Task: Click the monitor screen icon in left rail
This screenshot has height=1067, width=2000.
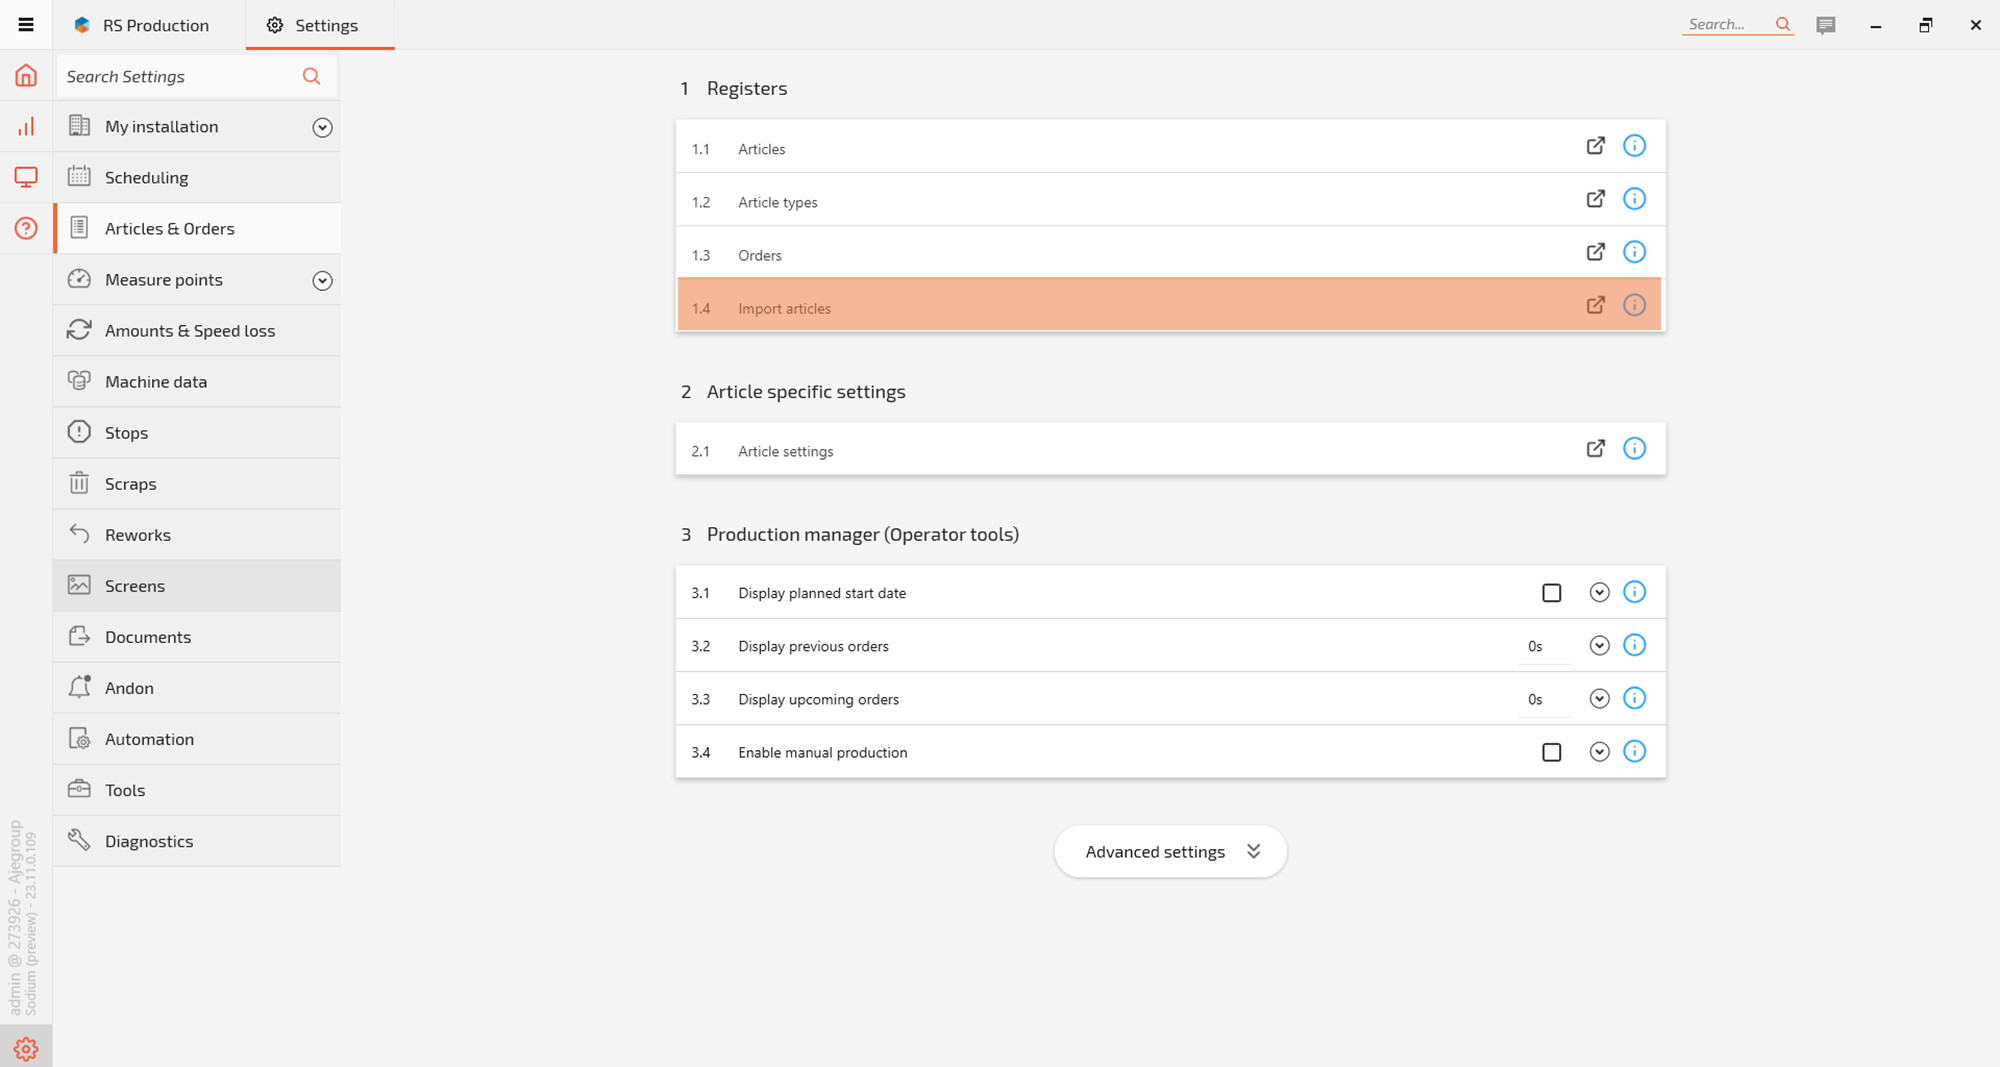Action: tap(26, 177)
